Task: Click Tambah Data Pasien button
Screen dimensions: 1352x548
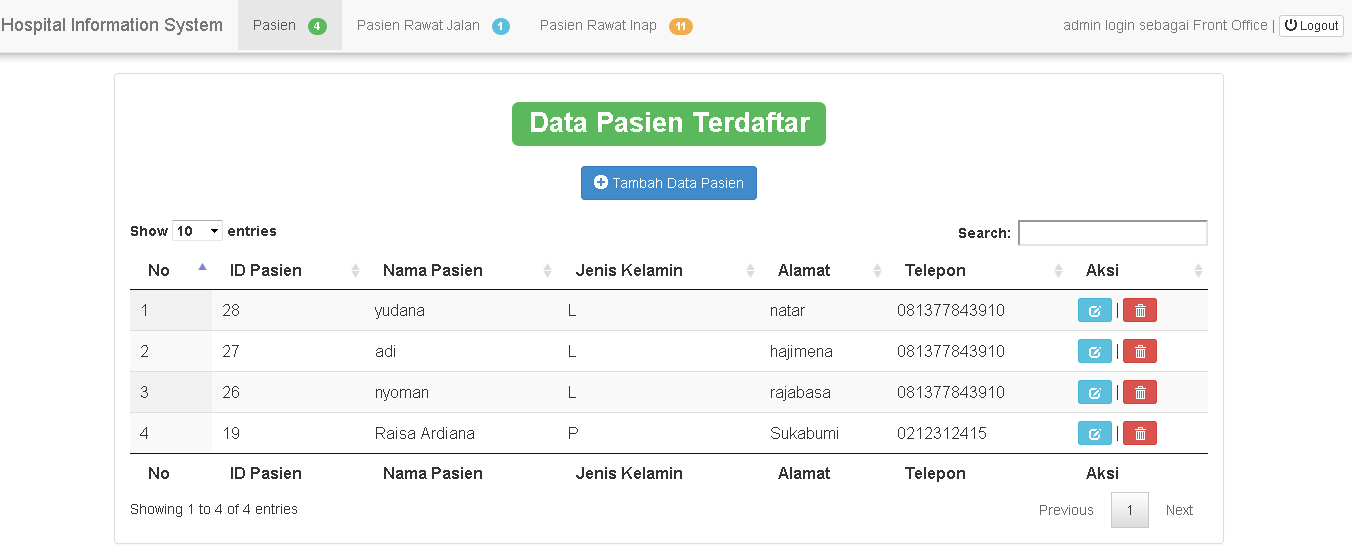Action: point(669,183)
